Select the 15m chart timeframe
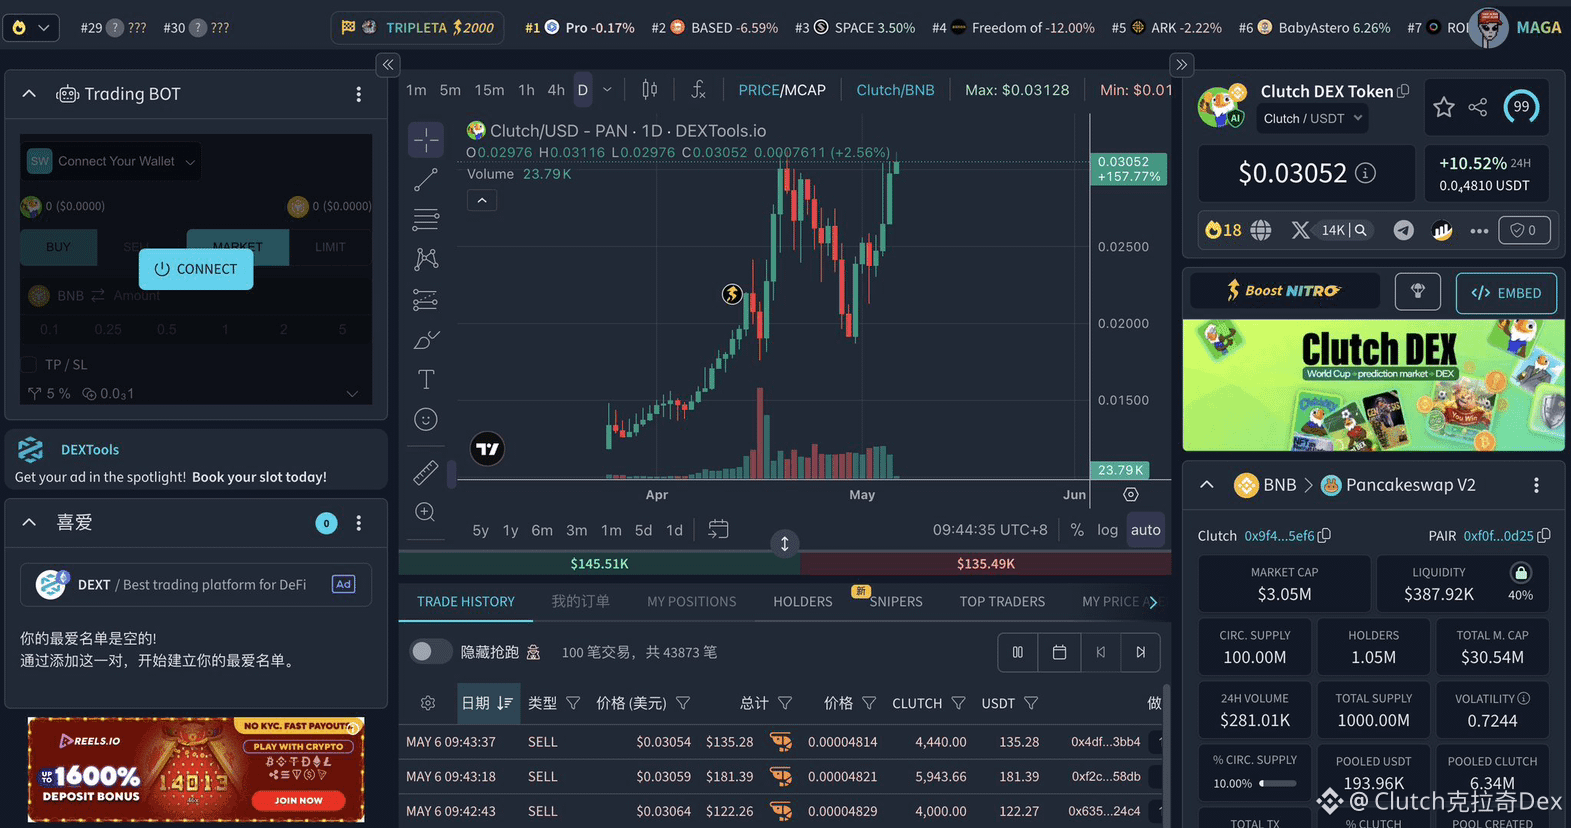 coord(489,90)
